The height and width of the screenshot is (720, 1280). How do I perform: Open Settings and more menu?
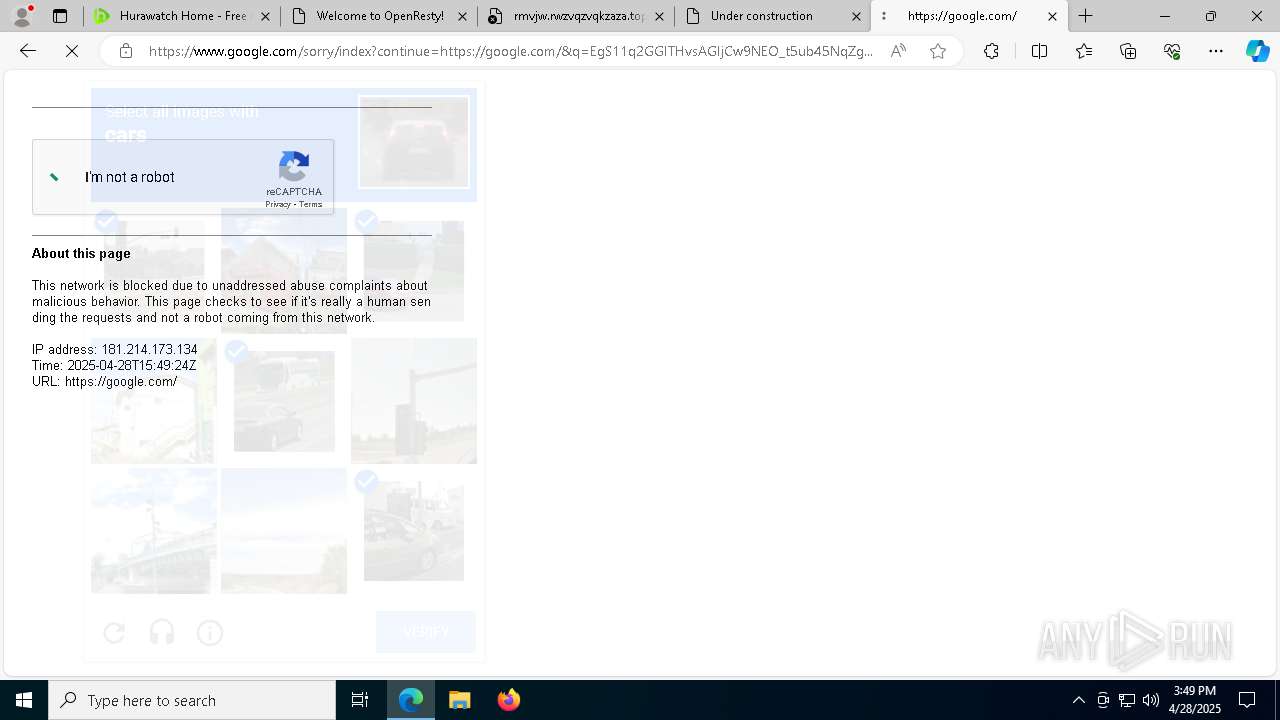click(x=1216, y=51)
